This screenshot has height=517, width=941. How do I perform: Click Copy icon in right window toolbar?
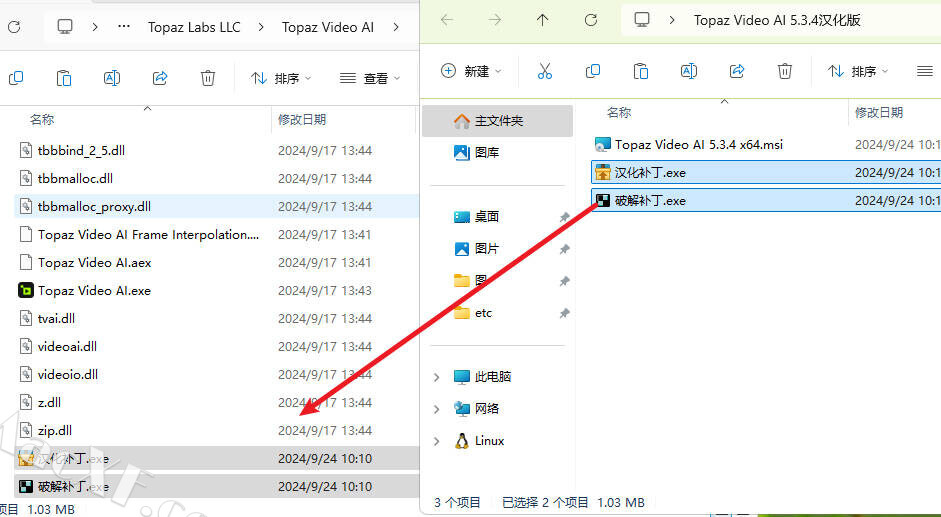tap(592, 71)
